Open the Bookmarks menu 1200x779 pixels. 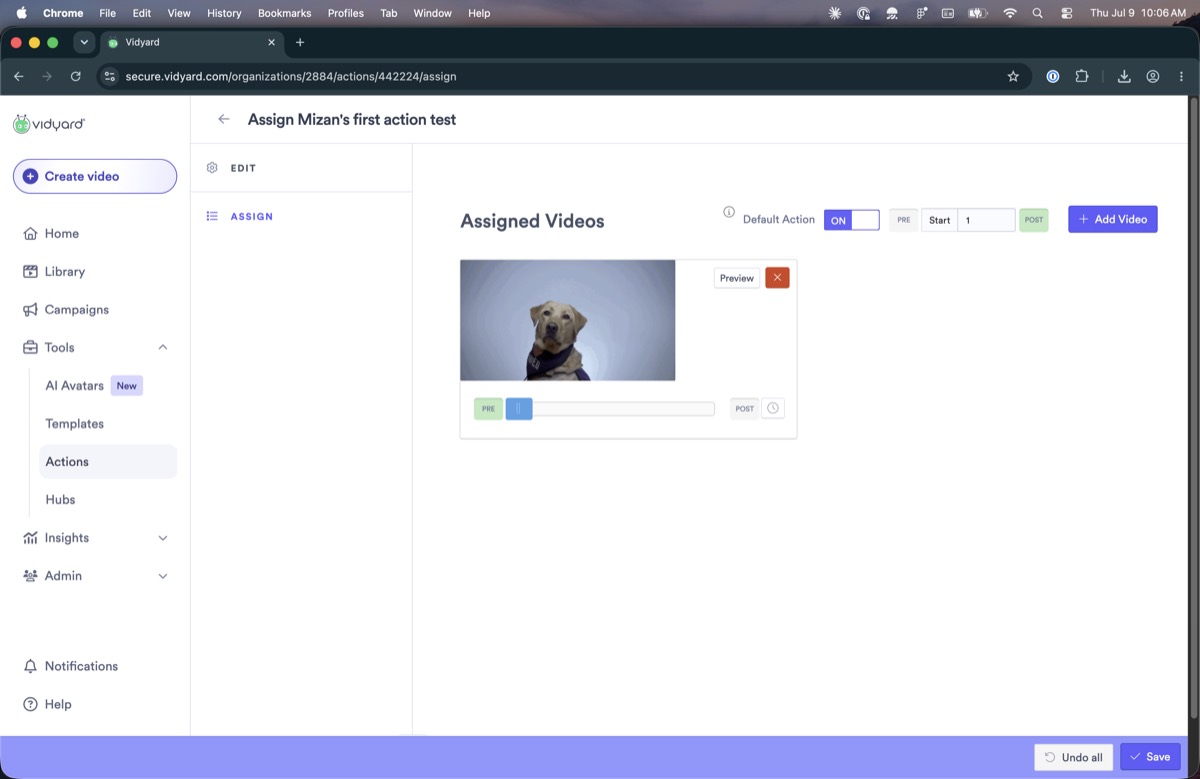284,13
